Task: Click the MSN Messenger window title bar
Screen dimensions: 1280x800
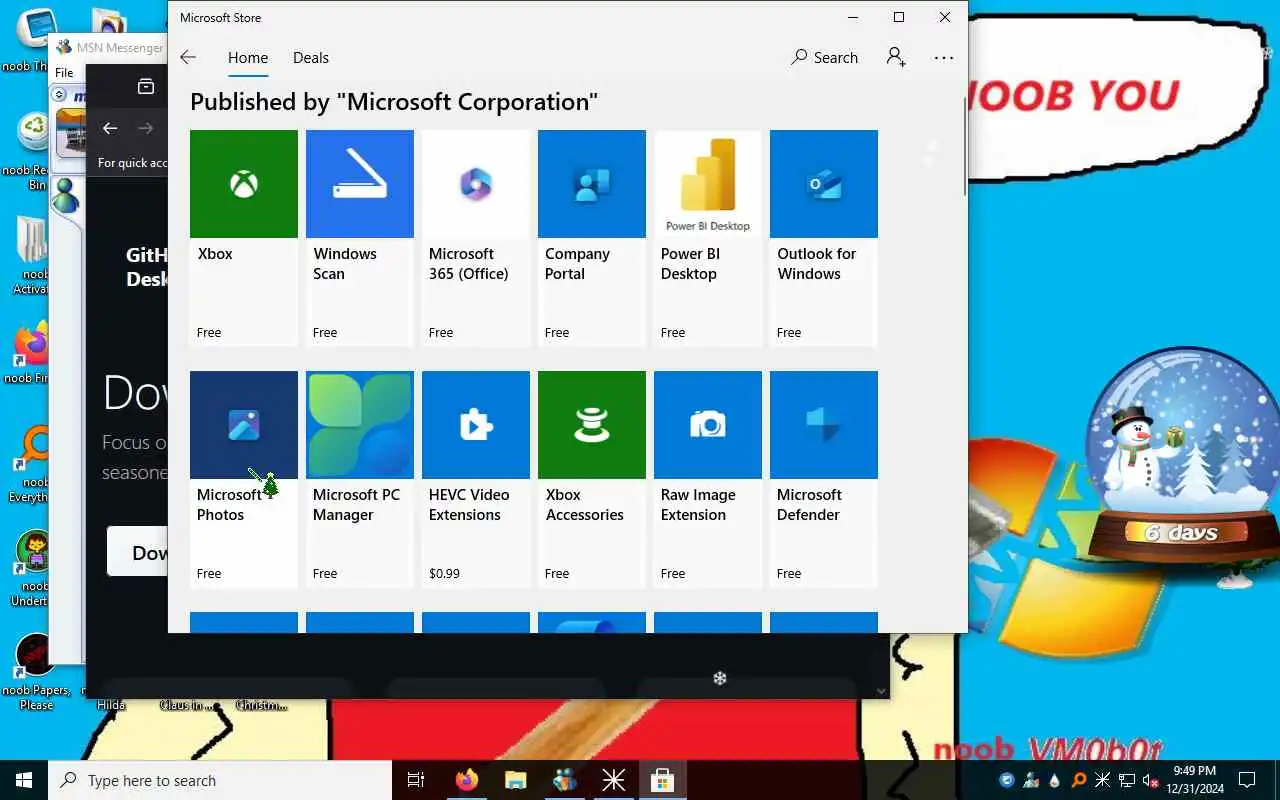Action: (x=108, y=47)
